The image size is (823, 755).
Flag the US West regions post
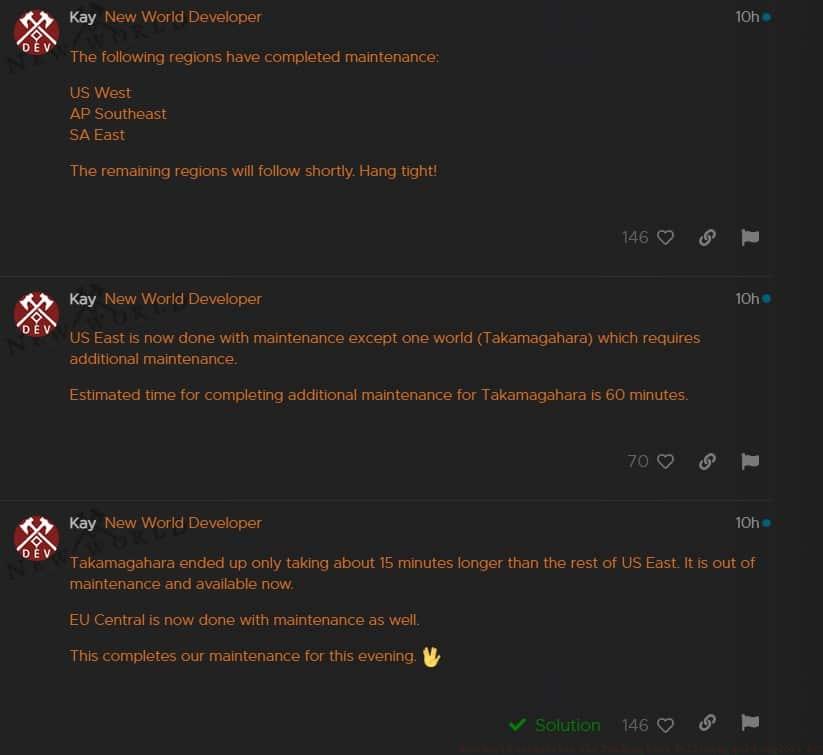pos(750,238)
